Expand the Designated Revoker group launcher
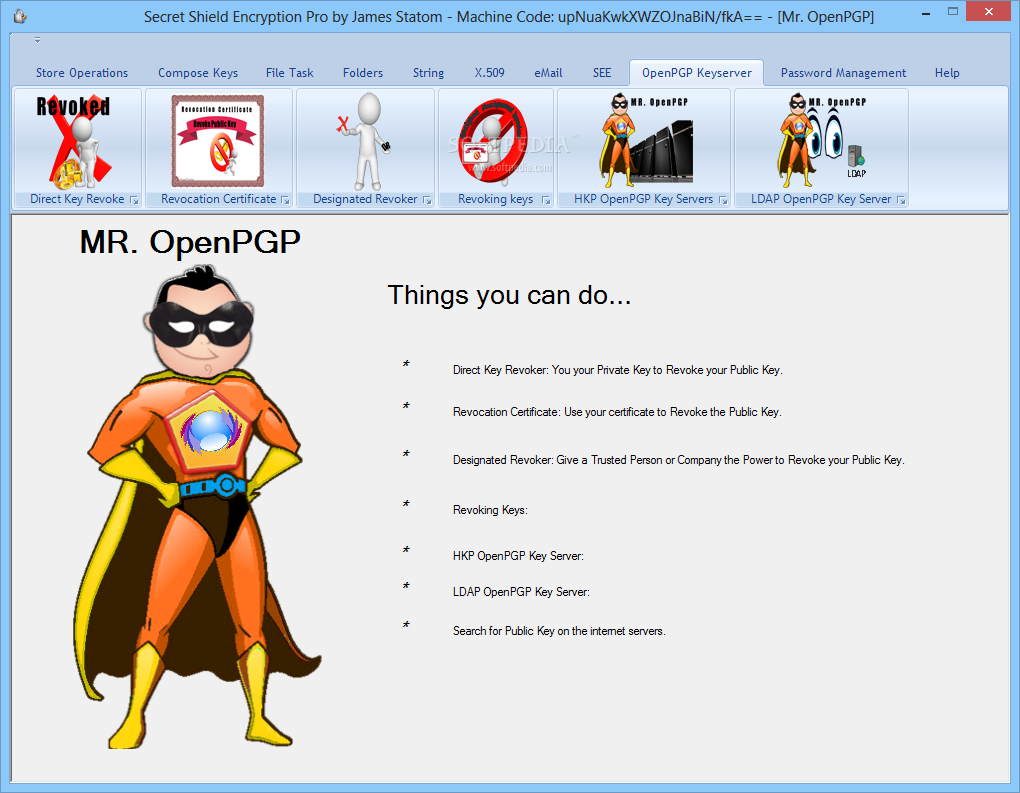The image size is (1020, 793). [x=427, y=200]
